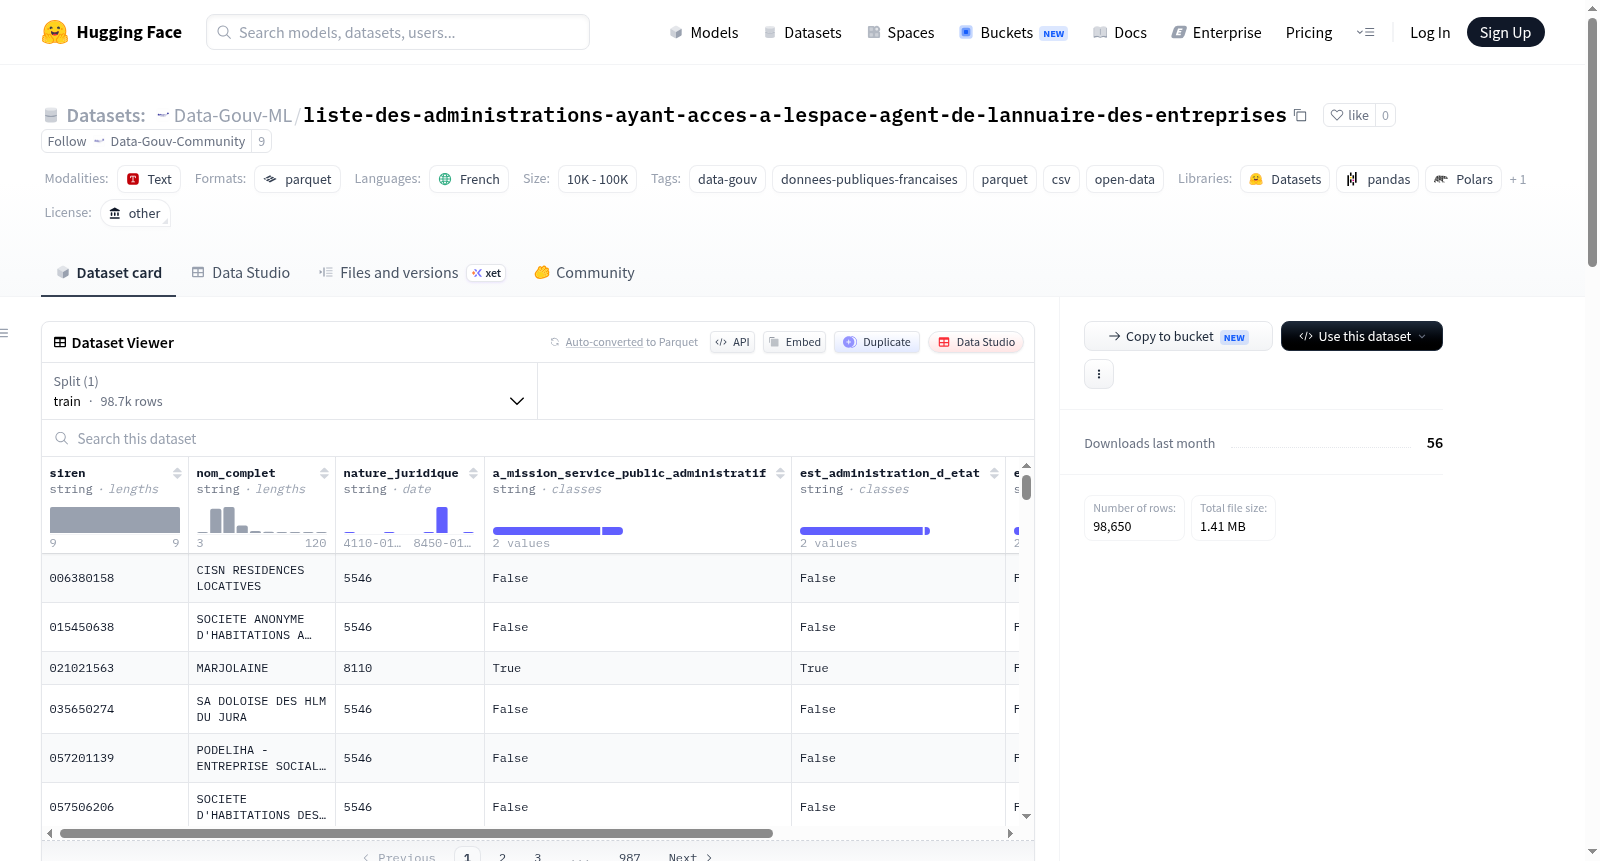Toggle the left sidebar hamburger icon

pos(4,333)
